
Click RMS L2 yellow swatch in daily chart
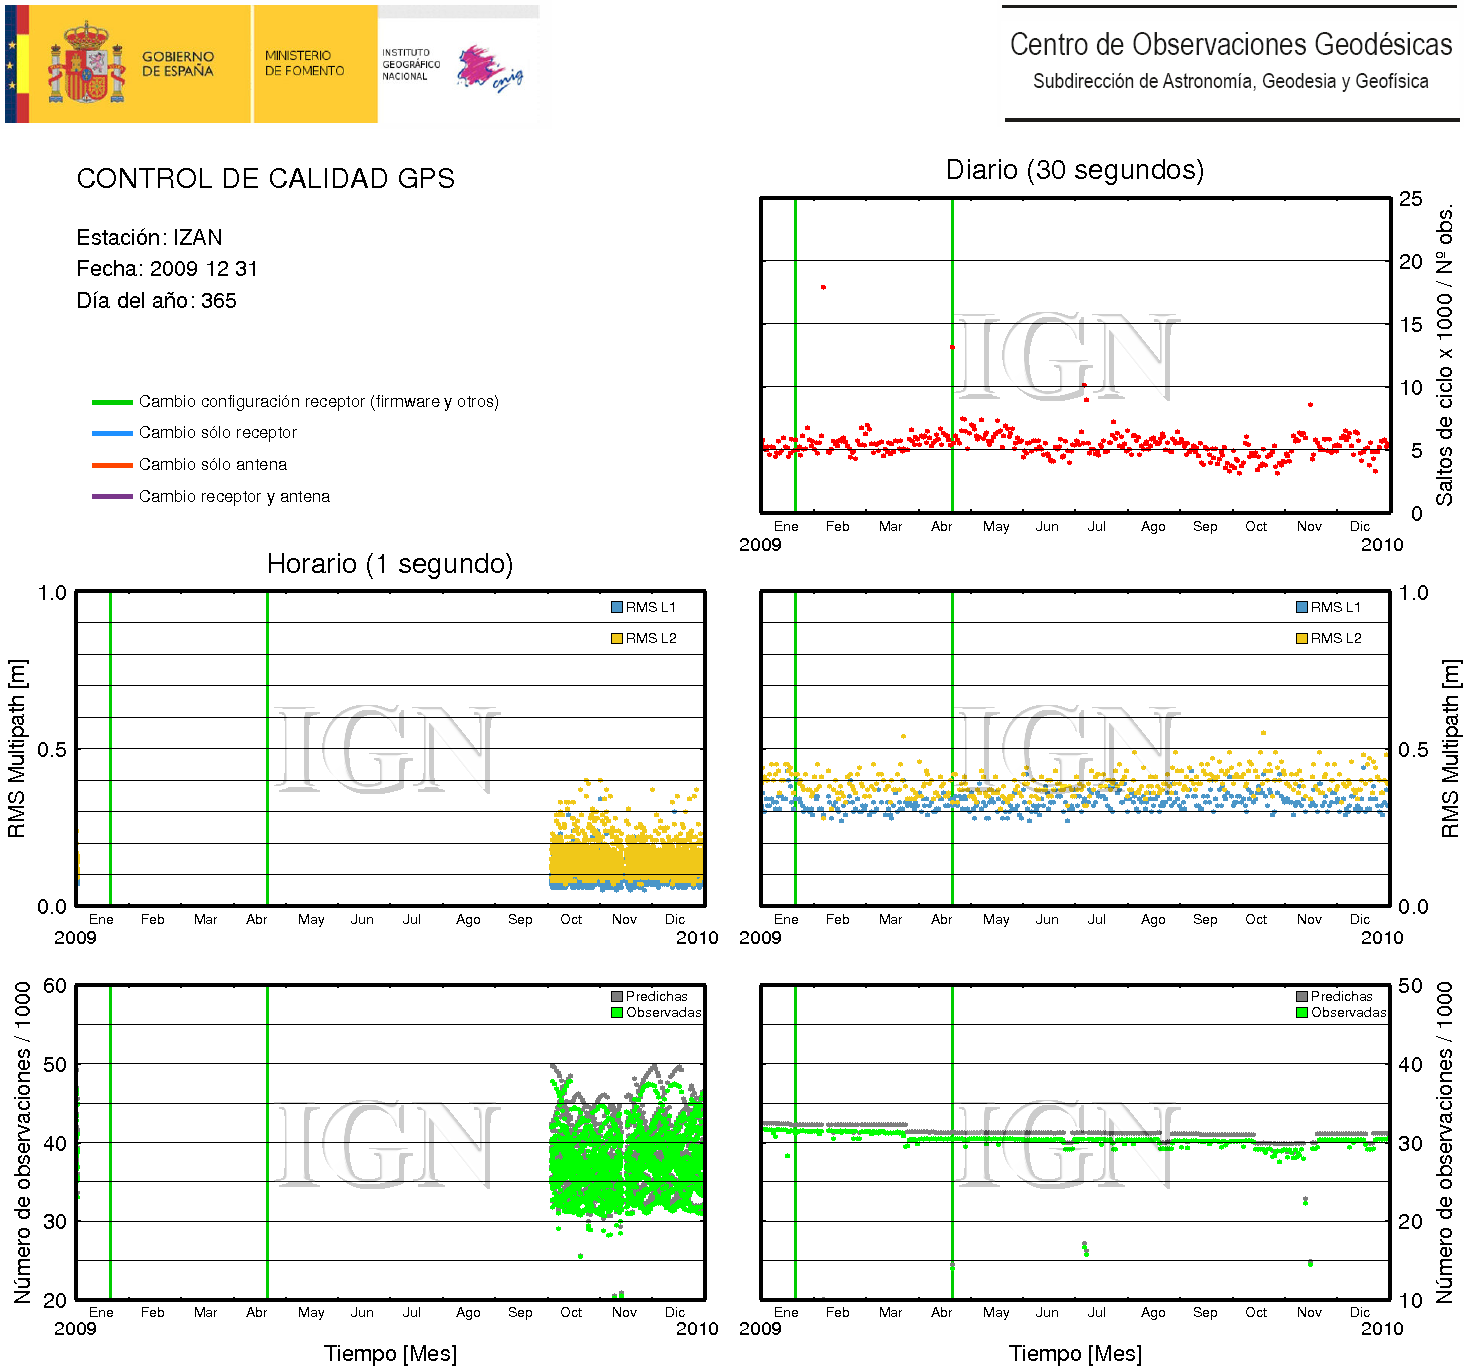click(x=1302, y=638)
